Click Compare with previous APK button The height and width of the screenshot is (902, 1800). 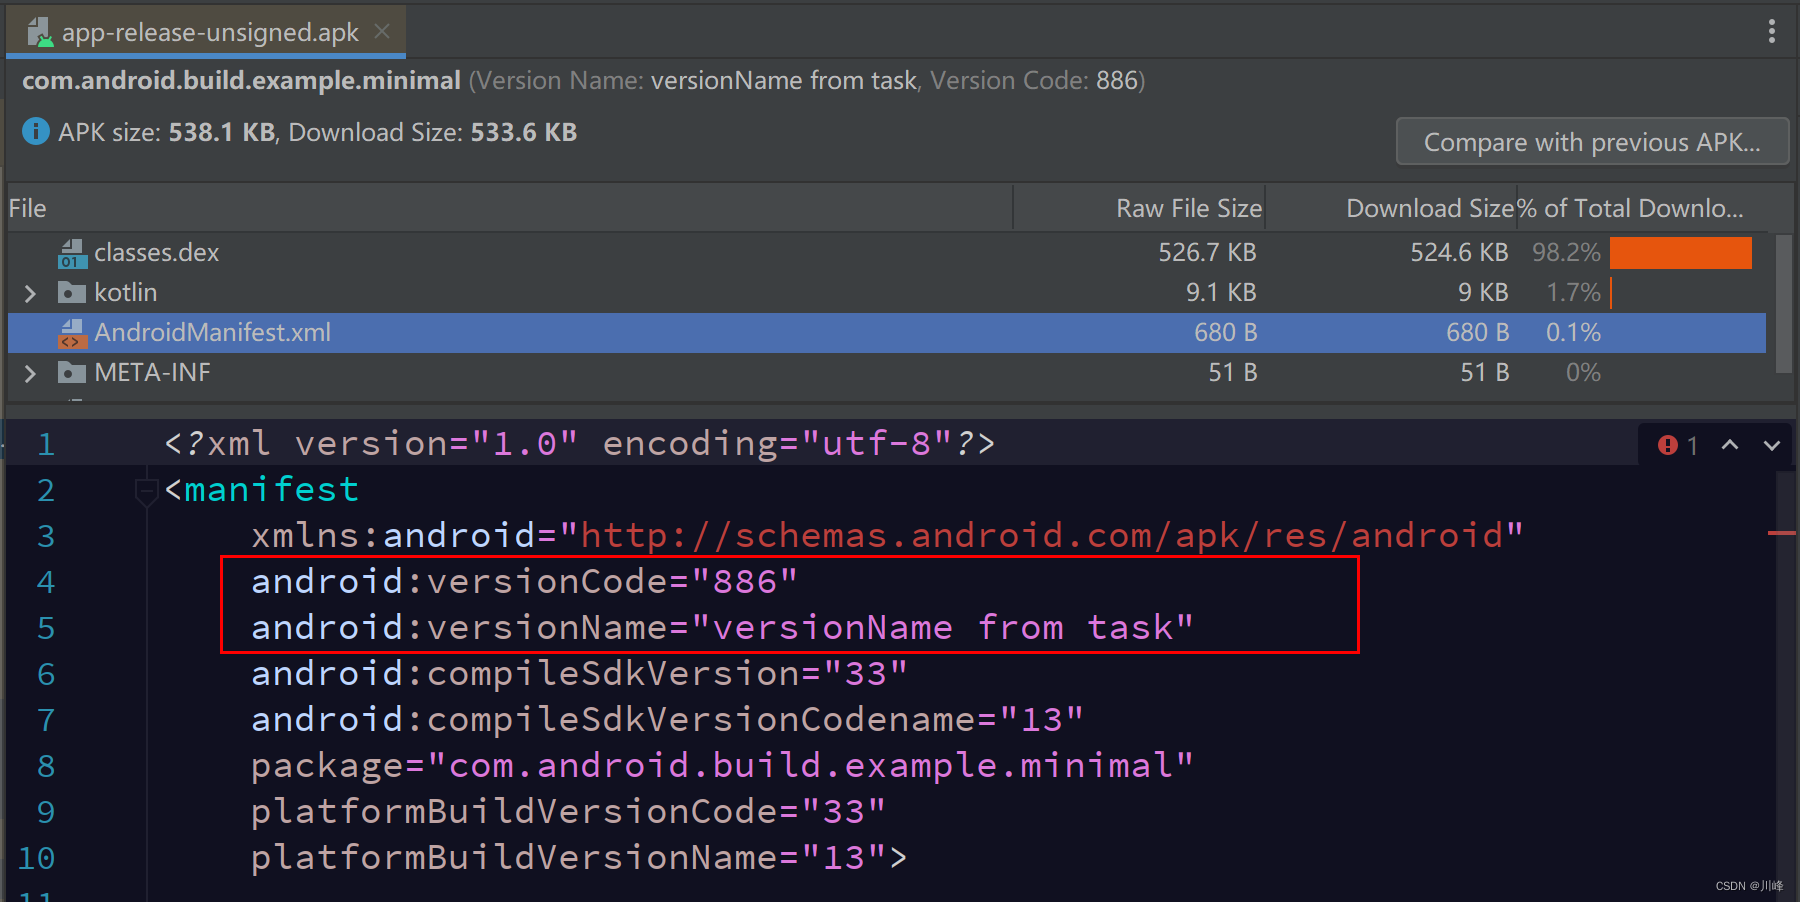[x=1591, y=141]
